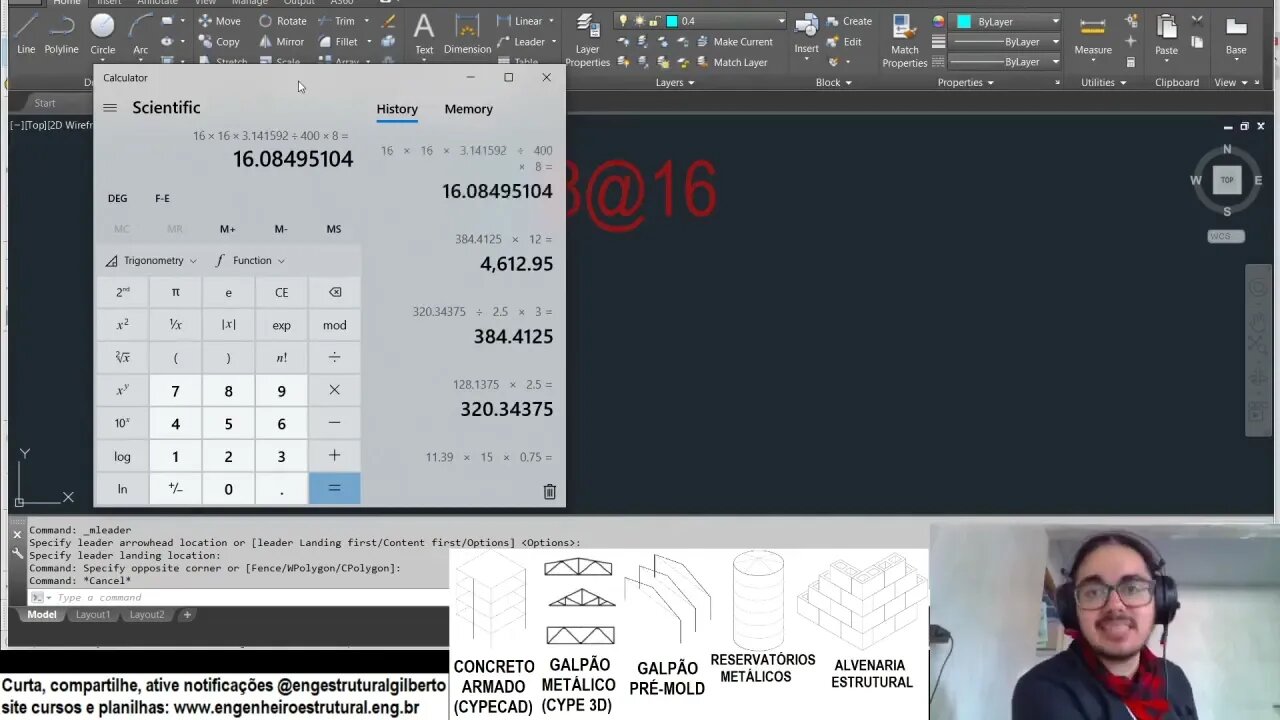The height and width of the screenshot is (720, 1280).
Task: Switch to the Layout1 tab
Action: click(93, 614)
